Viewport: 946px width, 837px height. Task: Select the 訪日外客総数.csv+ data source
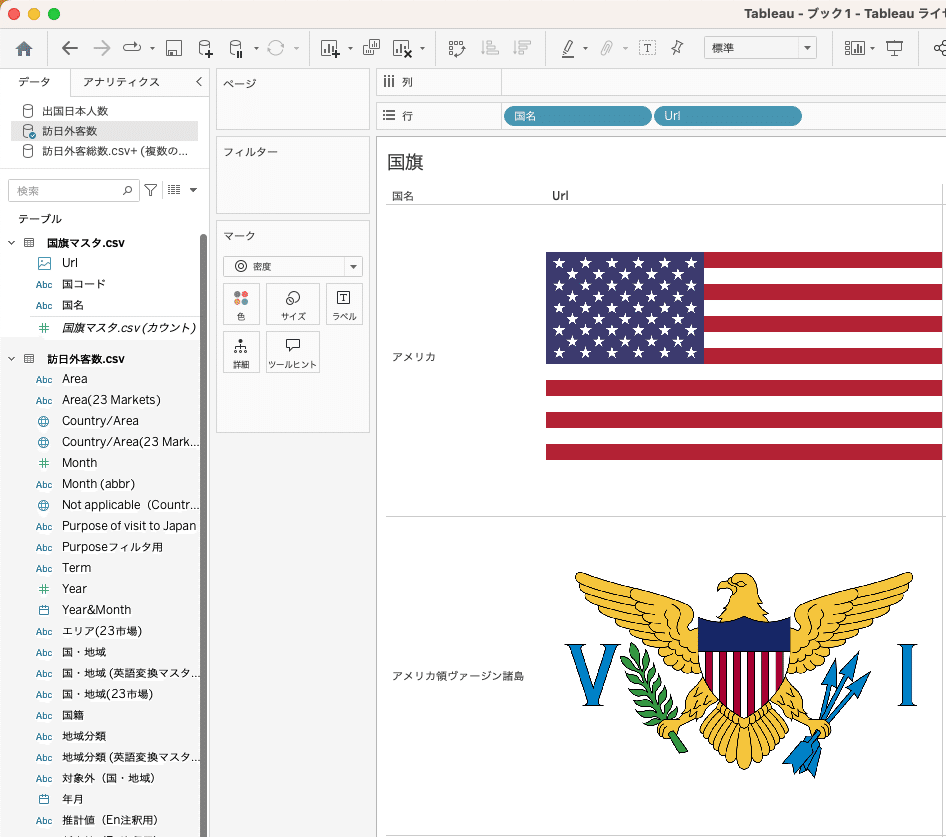(104, 151)
